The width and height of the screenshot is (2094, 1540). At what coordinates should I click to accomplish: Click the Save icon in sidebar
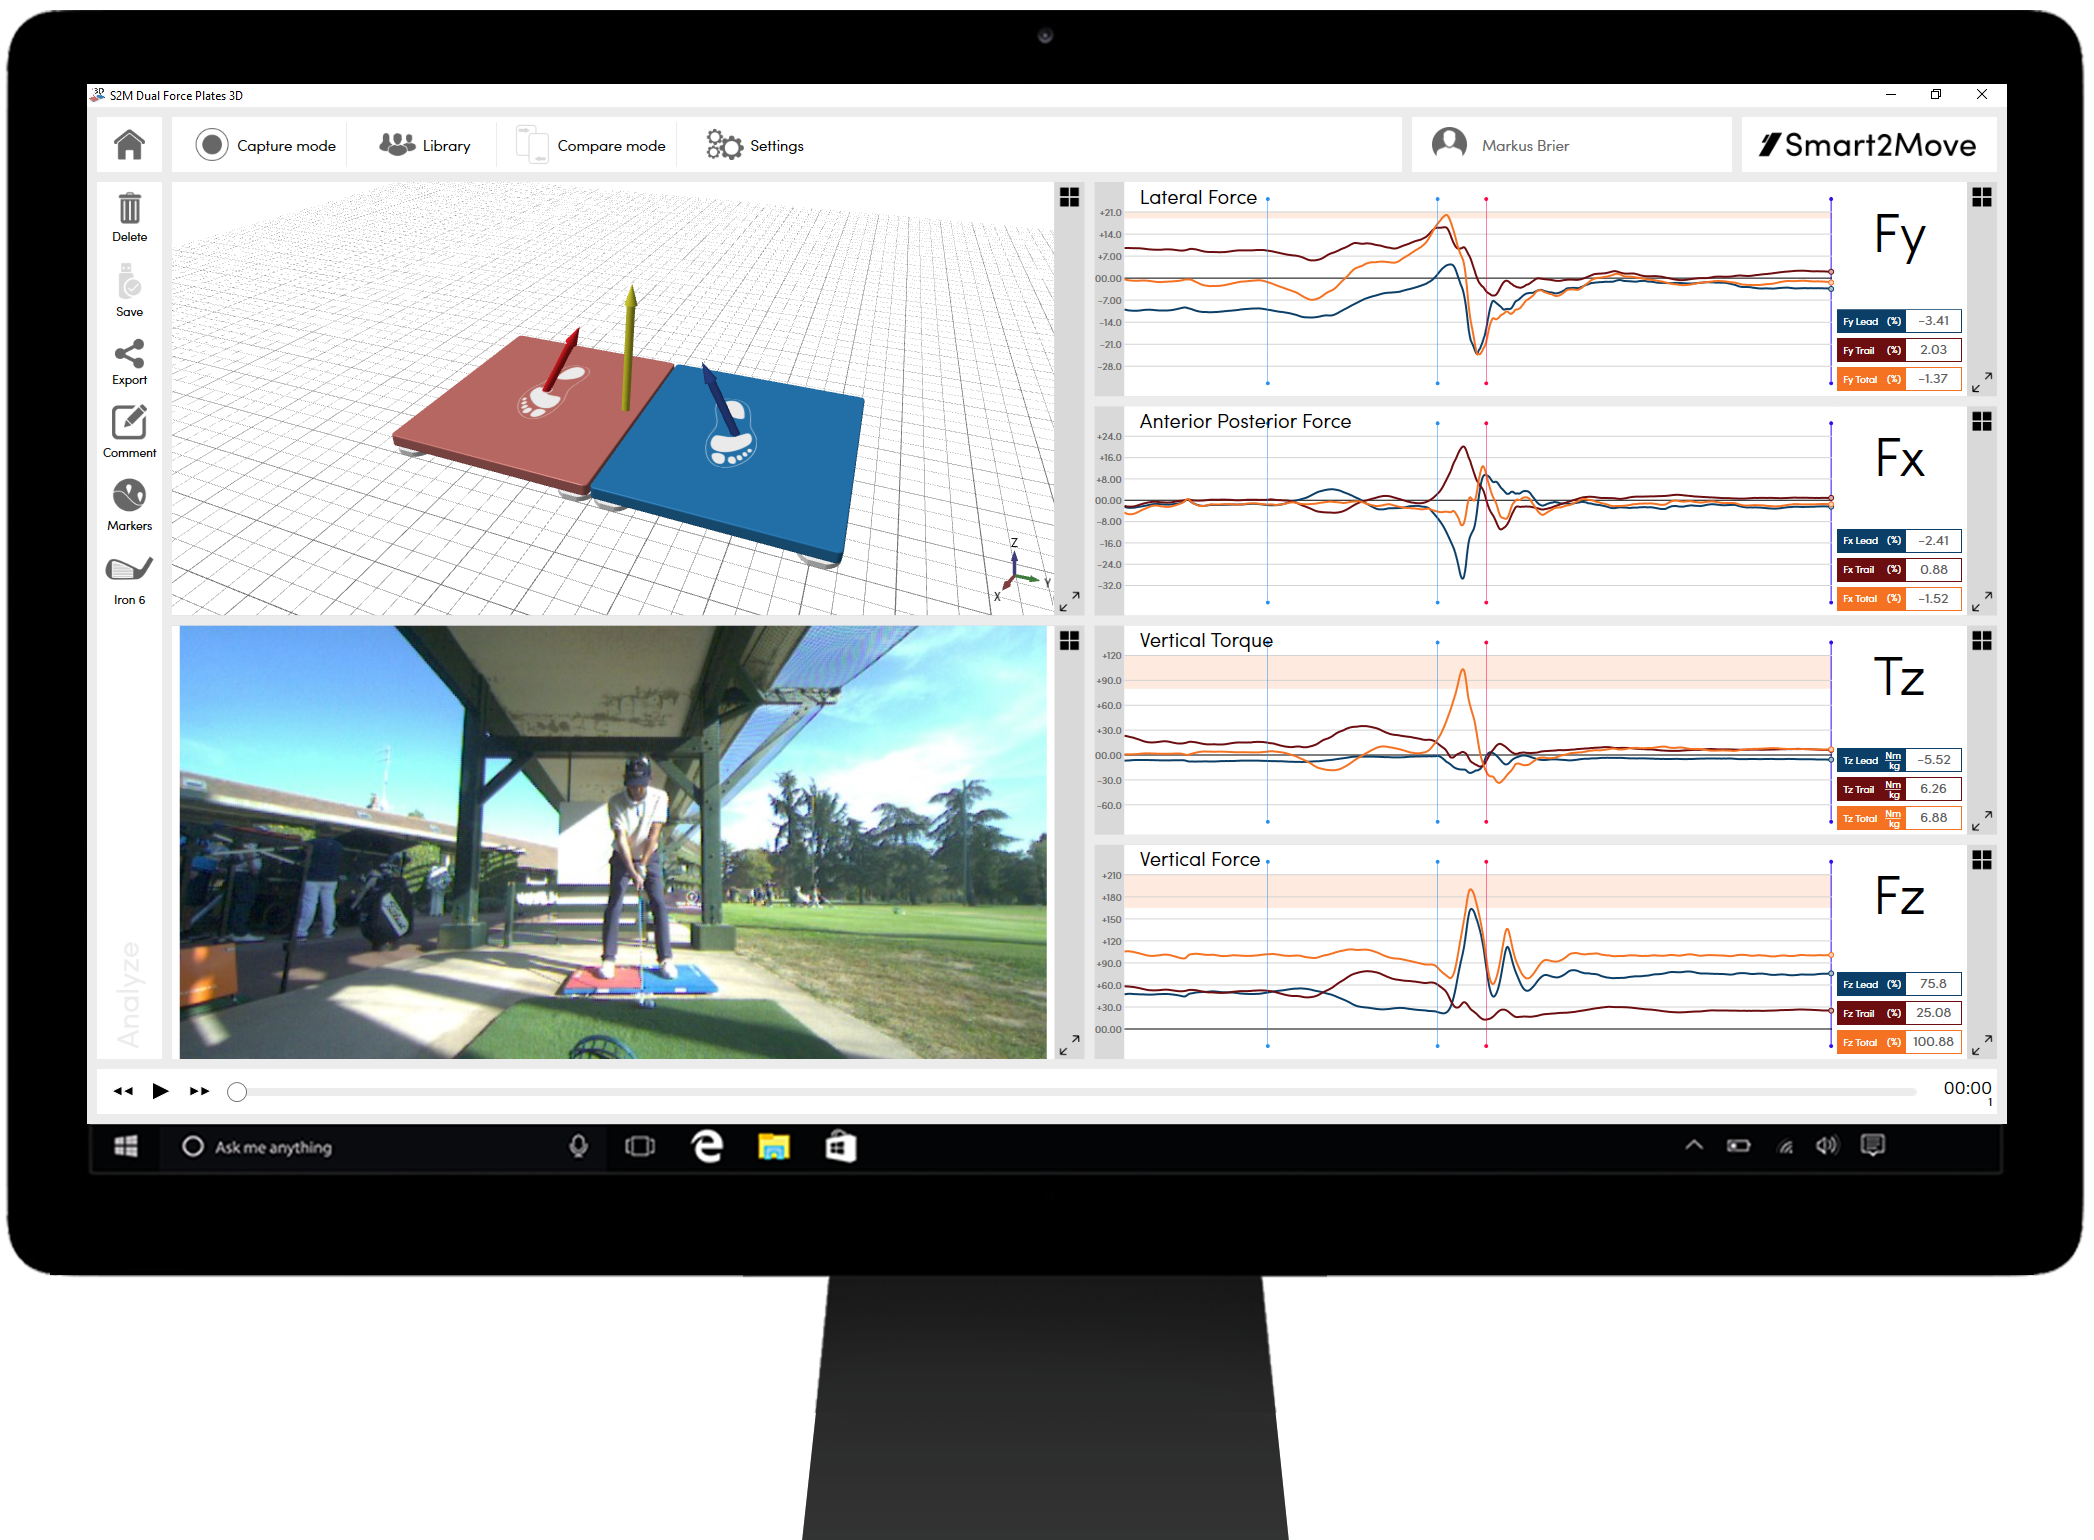129,290
